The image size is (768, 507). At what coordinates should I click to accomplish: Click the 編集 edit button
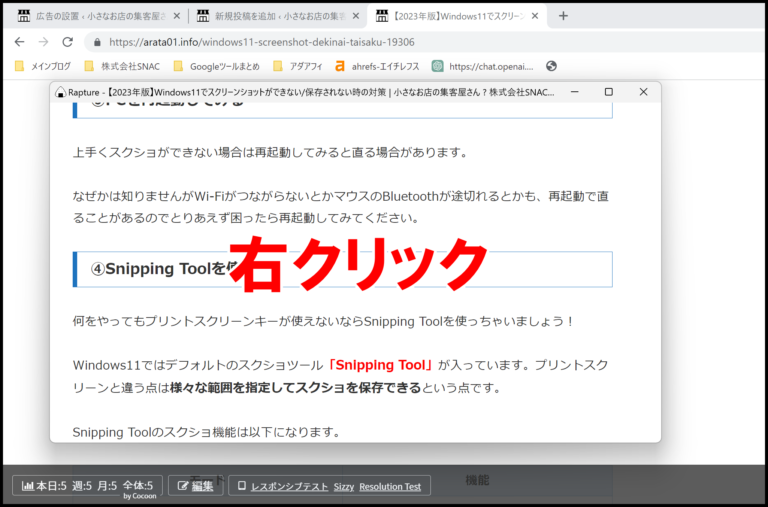(196, 486)
